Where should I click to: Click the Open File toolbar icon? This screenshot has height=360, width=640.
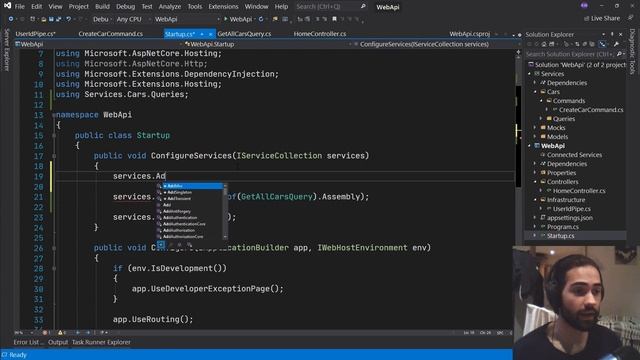point(43,19)
